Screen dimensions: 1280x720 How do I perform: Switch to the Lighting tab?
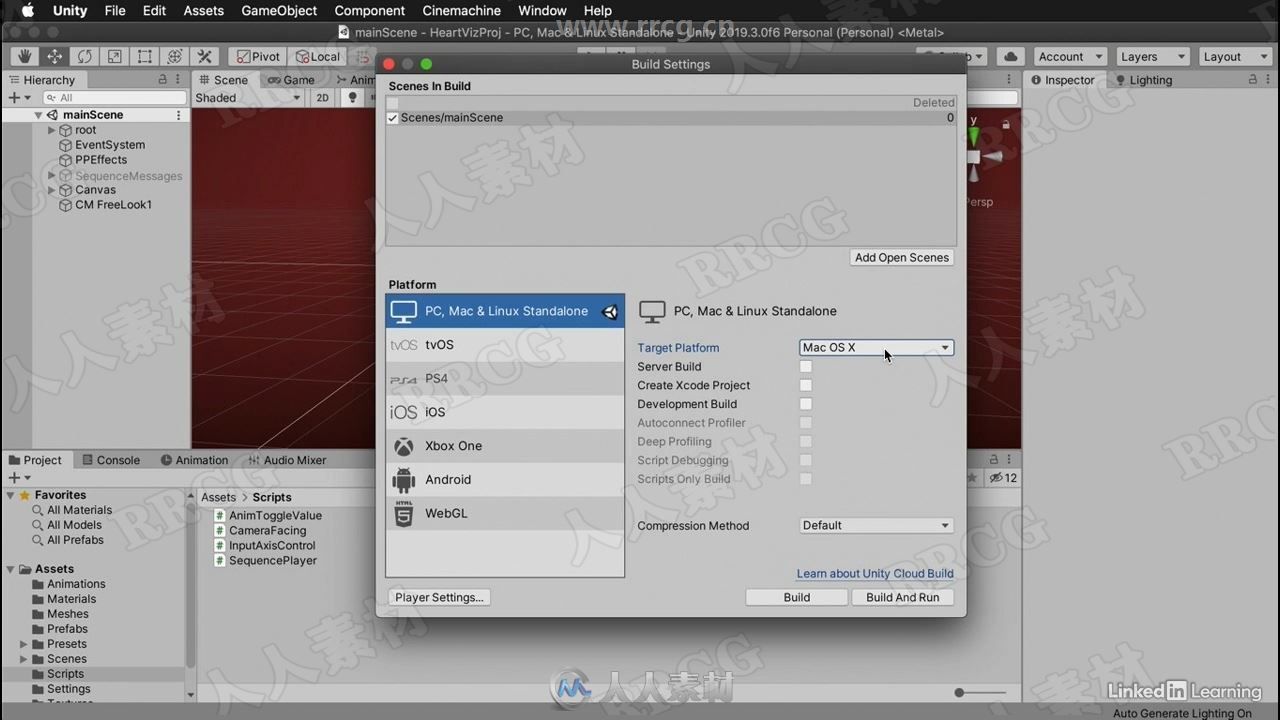(x=1142, y=80)
